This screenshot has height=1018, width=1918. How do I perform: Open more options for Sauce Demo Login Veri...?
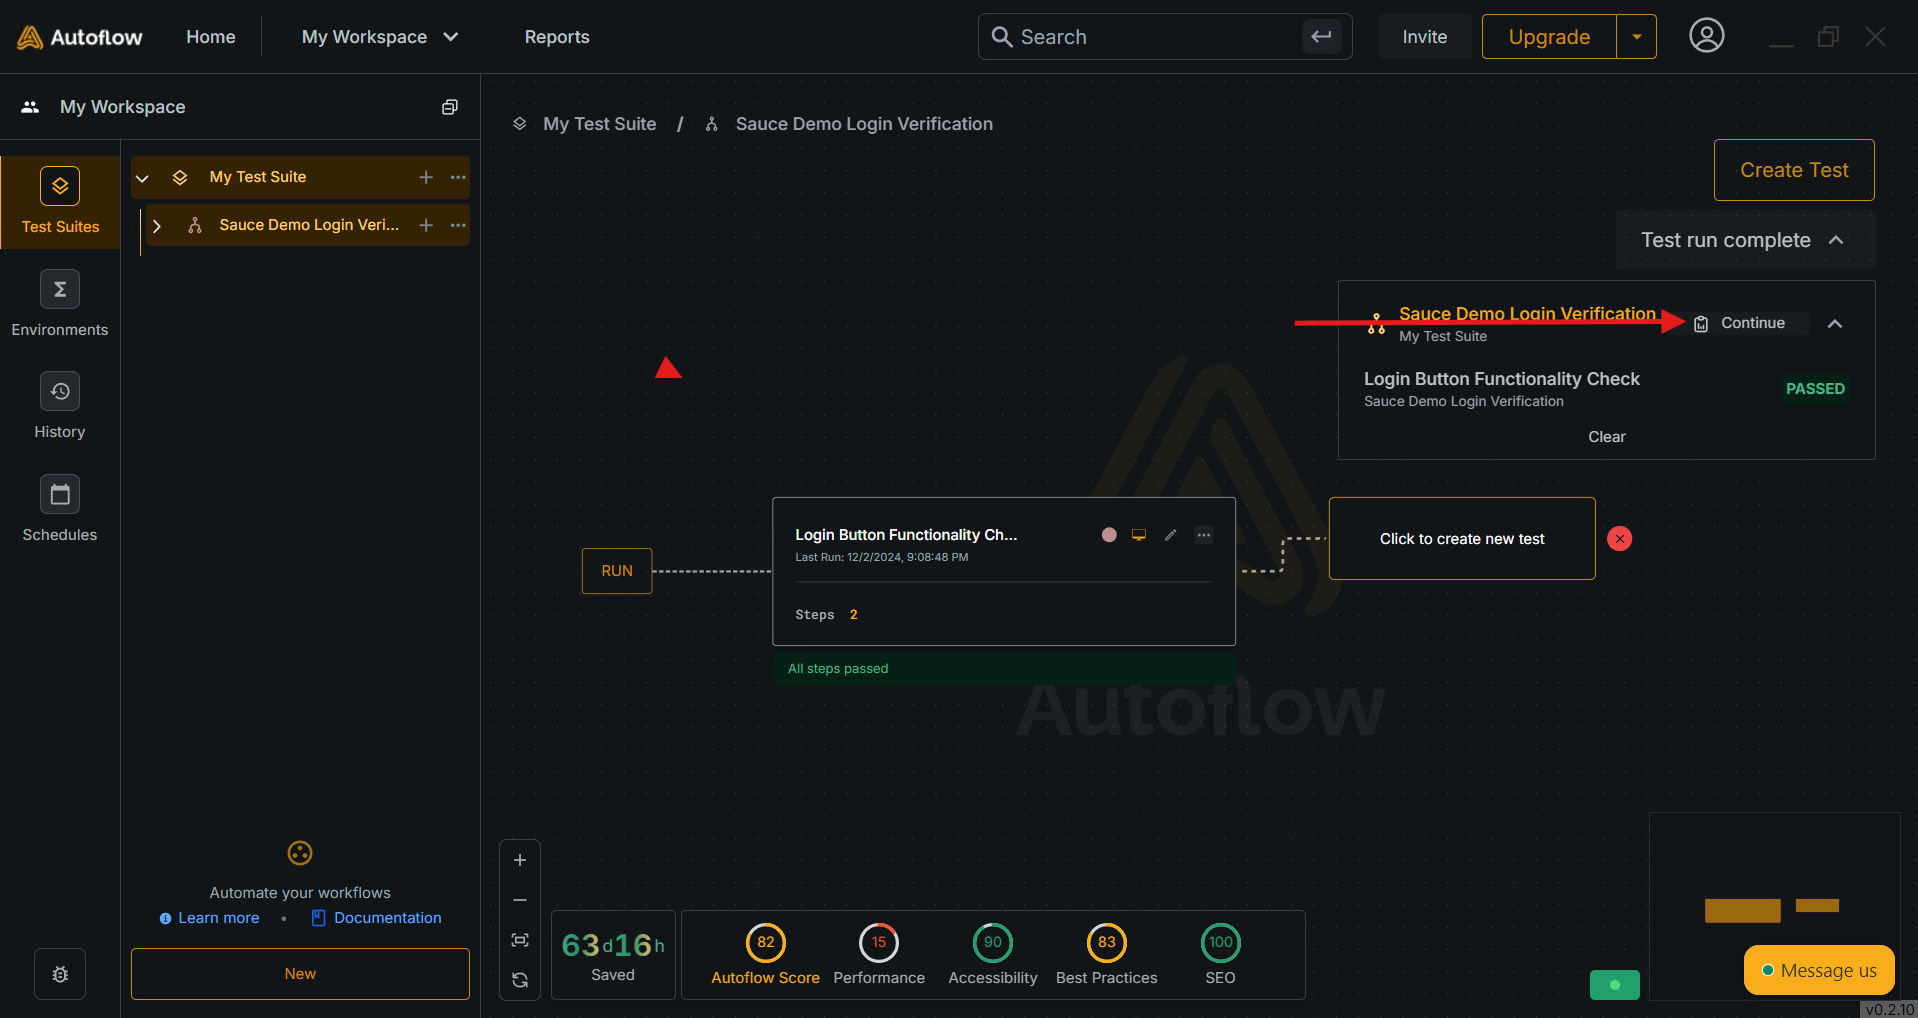[x=458, y=225]
